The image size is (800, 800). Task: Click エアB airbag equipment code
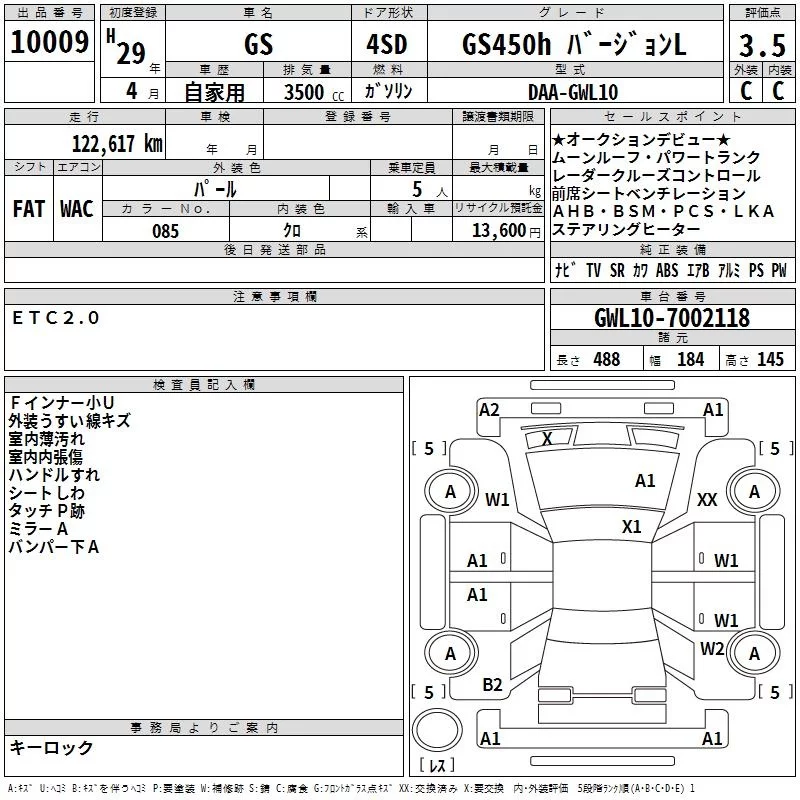point(698,270)
